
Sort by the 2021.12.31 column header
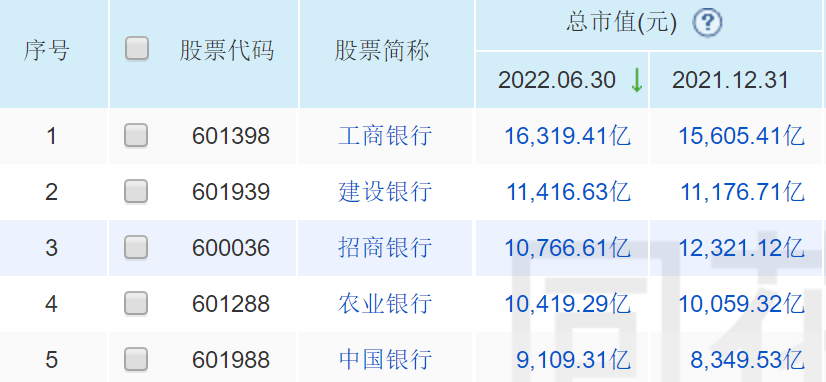coord(730,81)
